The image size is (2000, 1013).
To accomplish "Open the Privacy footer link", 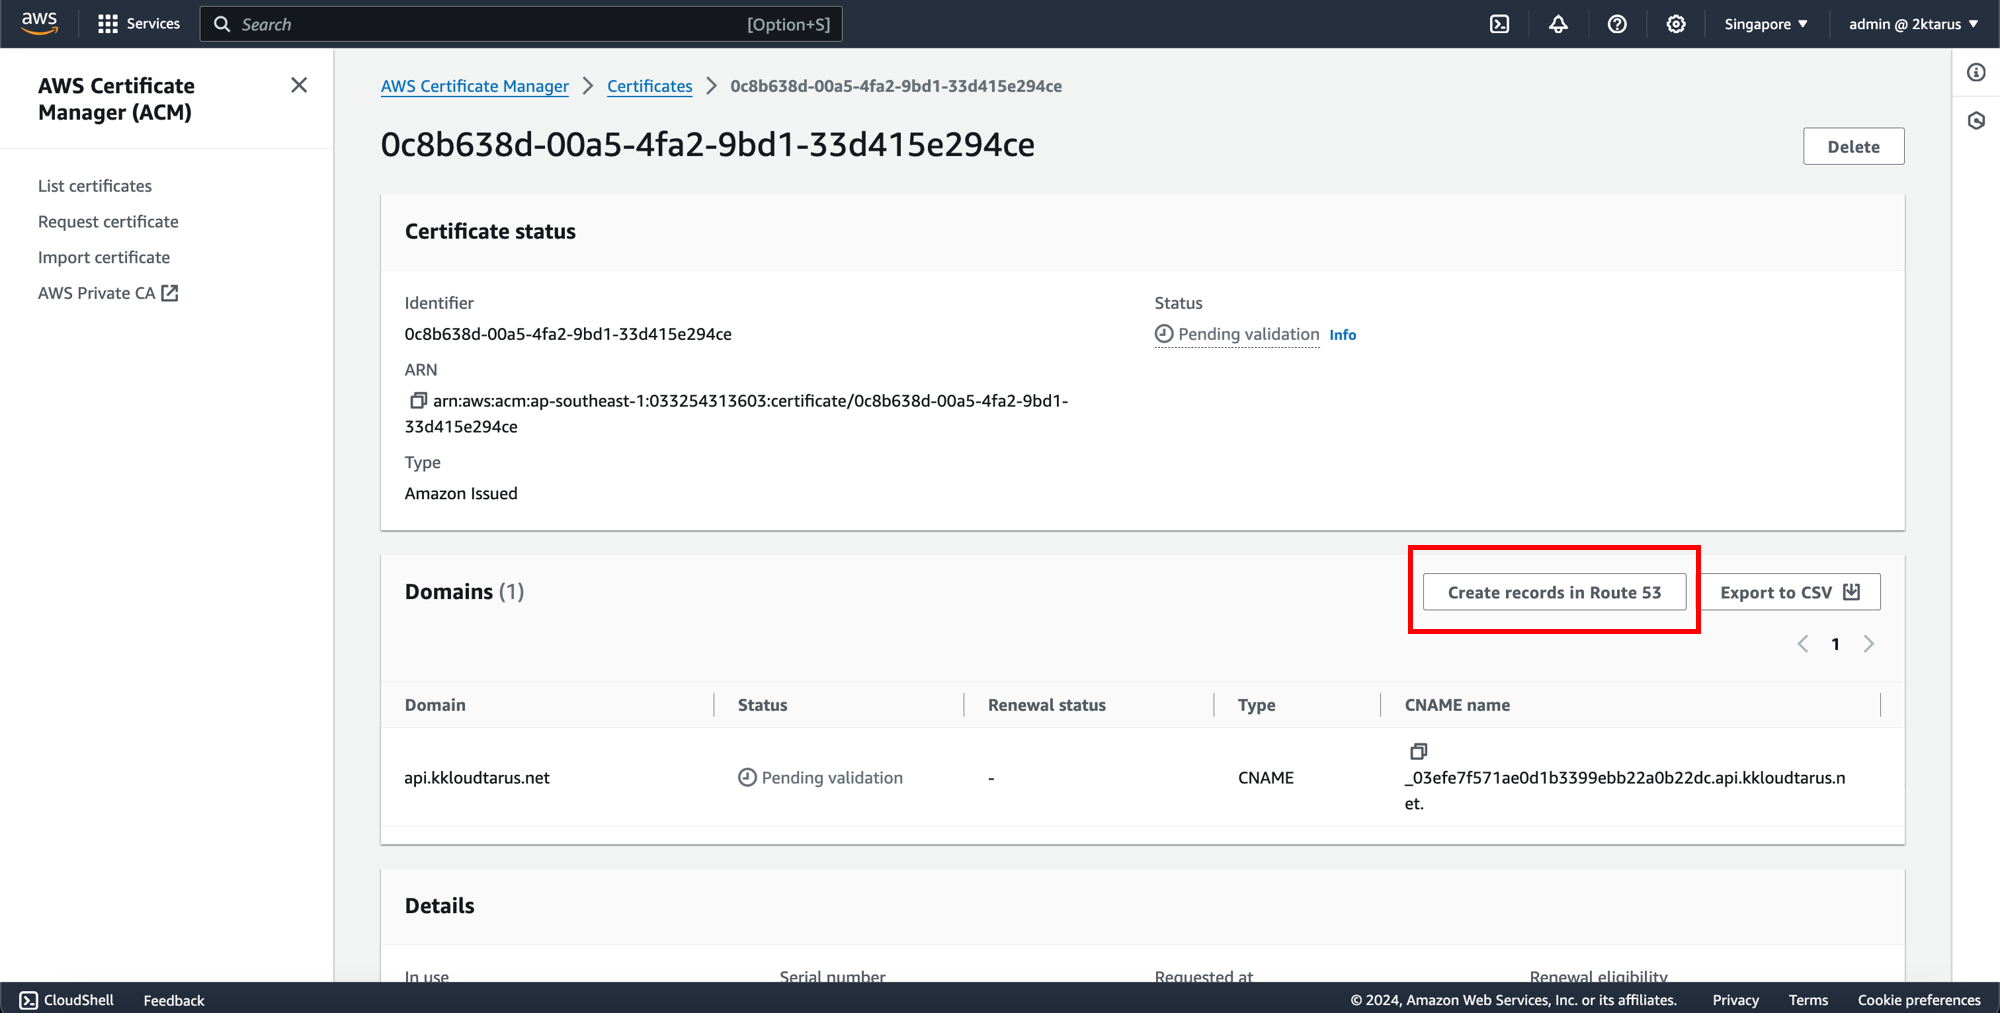I will point(1735,1000).
